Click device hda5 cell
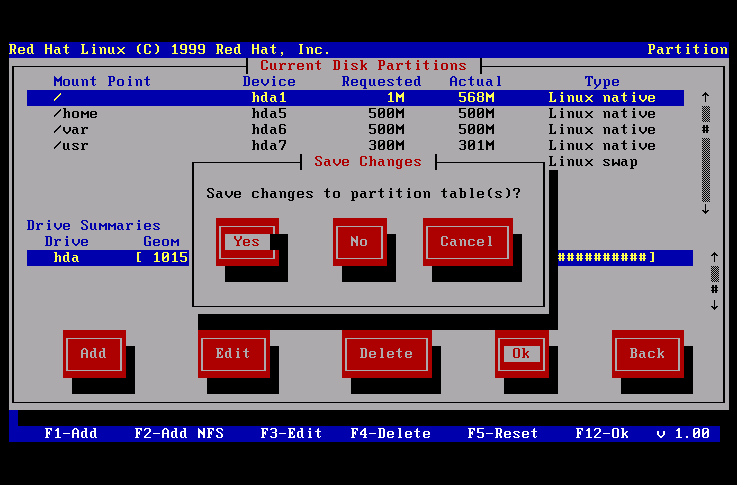This screenshot has width=737, height=485. click(x=269, y=114)
